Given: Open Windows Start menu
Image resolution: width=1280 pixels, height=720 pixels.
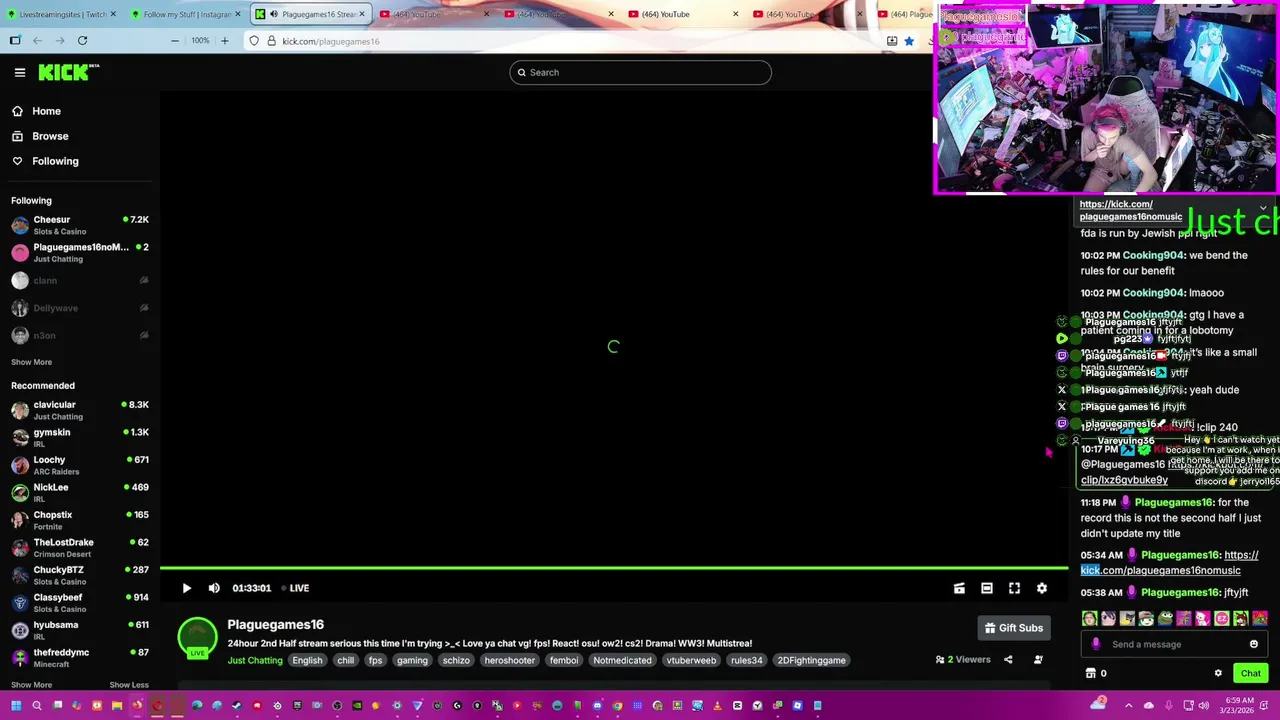Looking at the screenshot, I should point(15,706).
